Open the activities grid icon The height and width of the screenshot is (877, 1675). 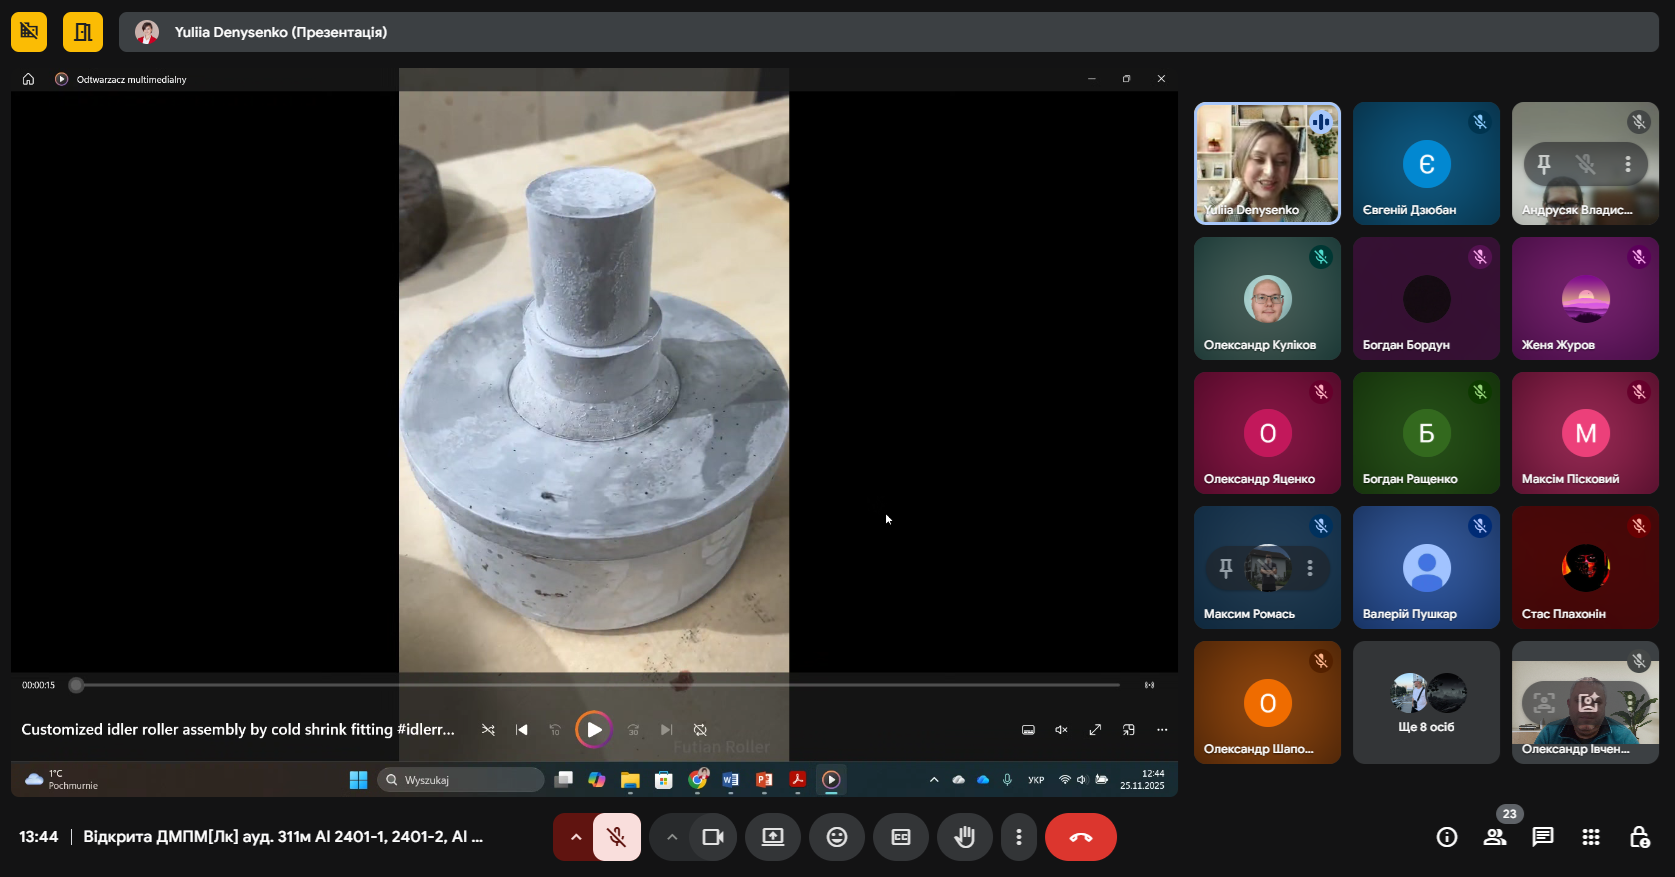[1590, 837]
